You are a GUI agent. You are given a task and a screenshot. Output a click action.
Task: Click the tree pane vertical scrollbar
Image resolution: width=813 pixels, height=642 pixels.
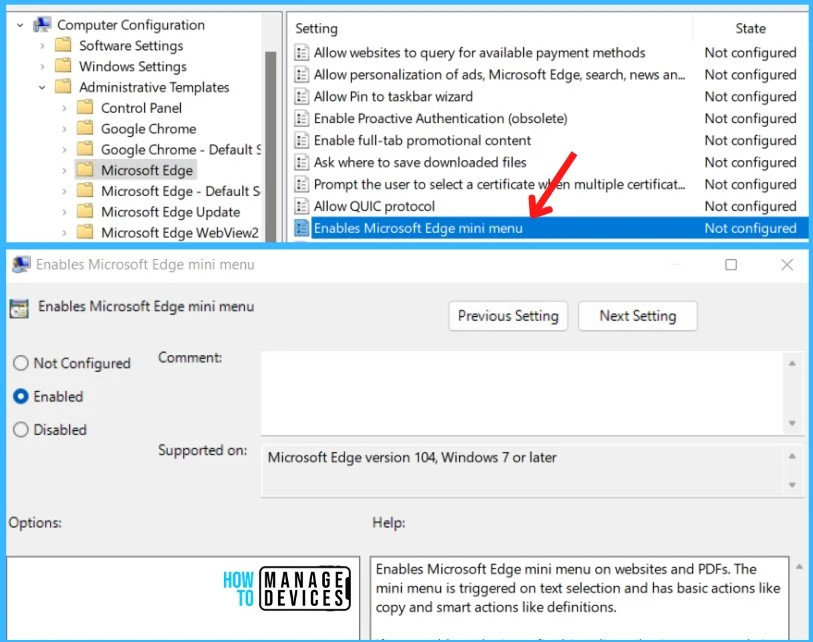(x=270, y=146)
